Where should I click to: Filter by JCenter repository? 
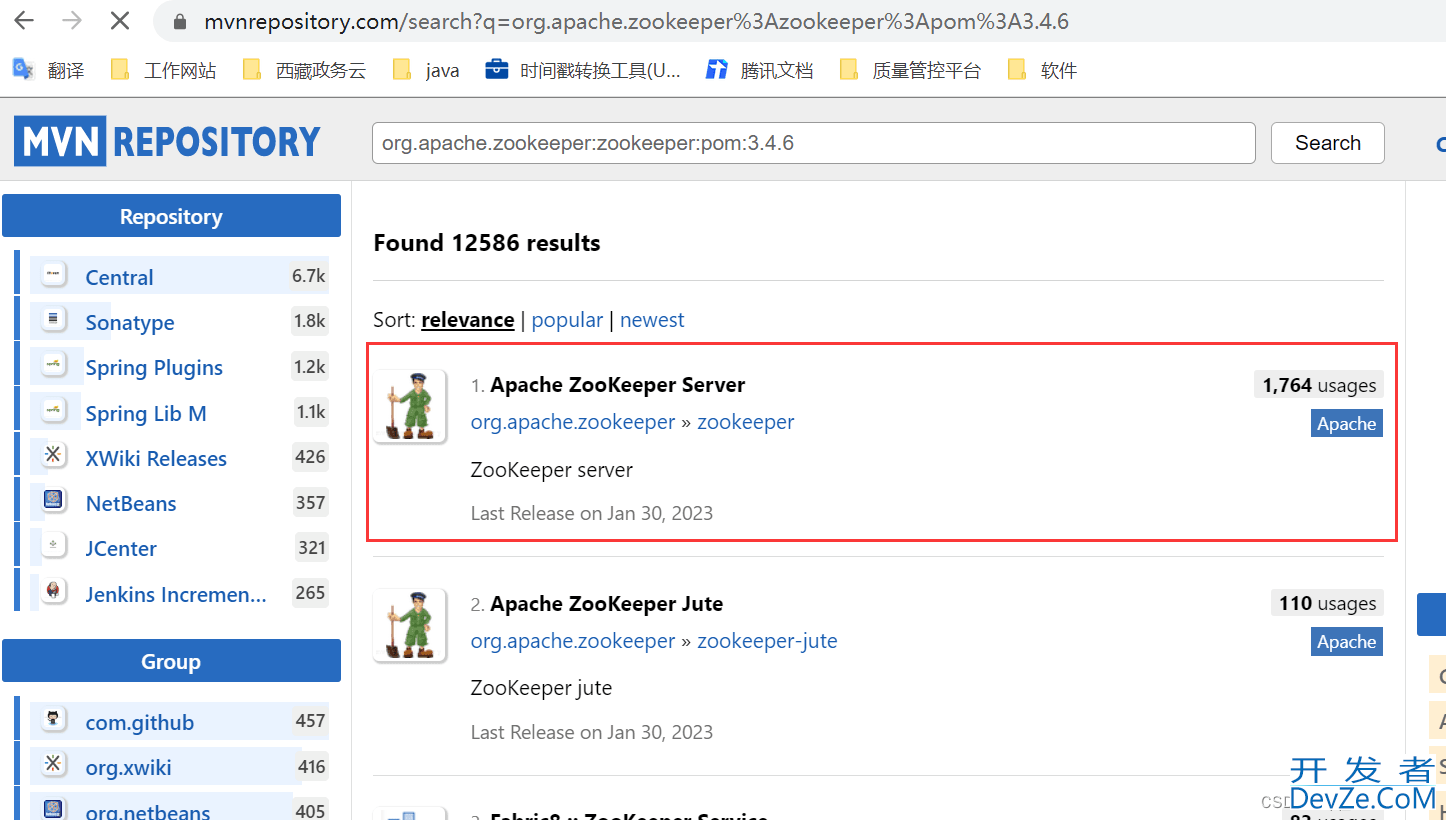121,549
